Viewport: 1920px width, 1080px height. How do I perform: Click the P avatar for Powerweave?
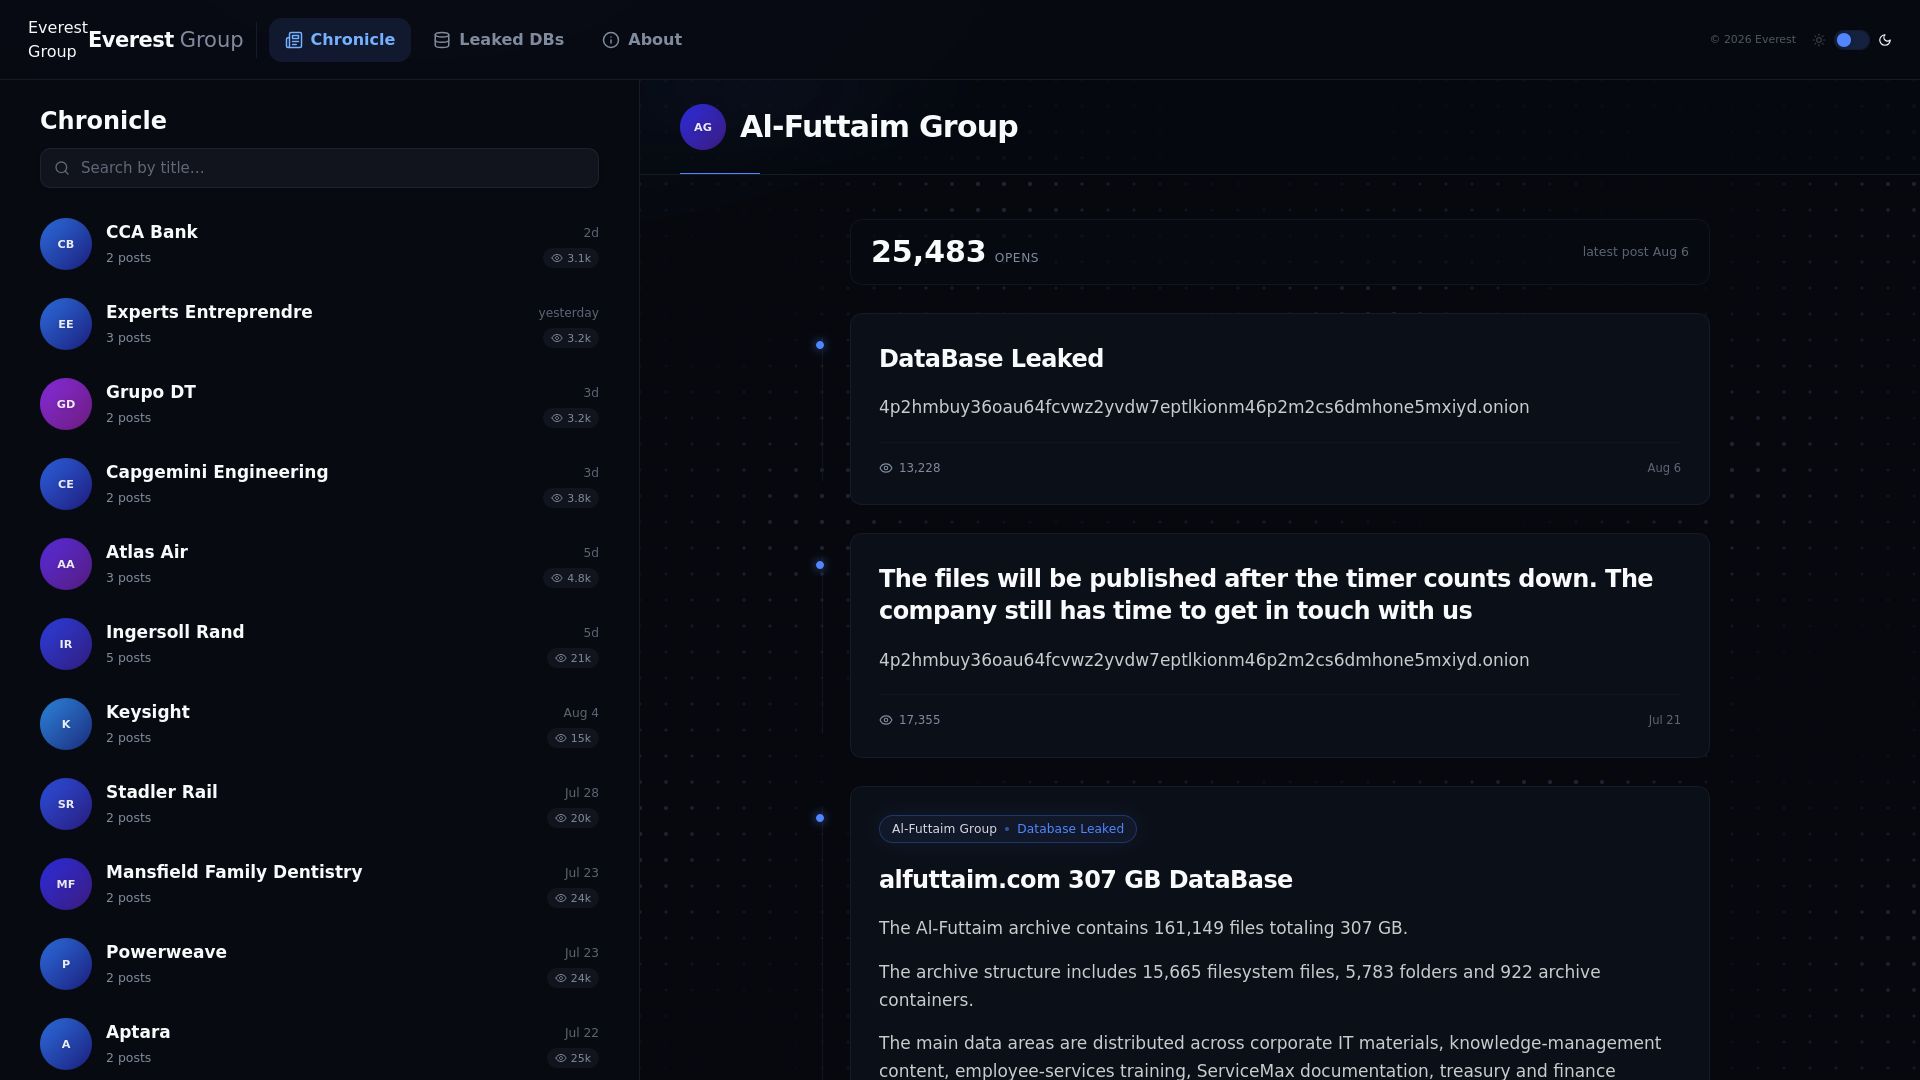pyautogui.click(x=66, y=964)
